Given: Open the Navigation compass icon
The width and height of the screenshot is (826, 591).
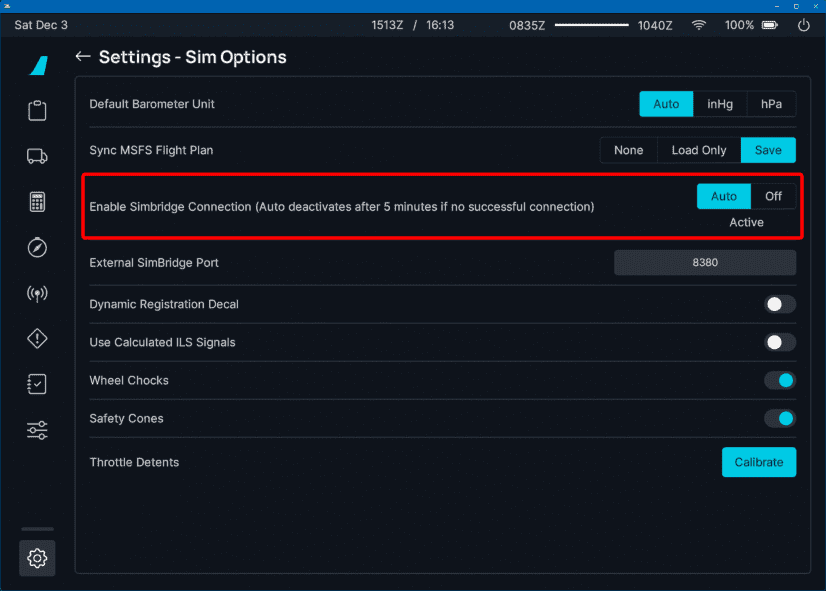Looking at the screenshot, I should pyautogui.click(x=37, y=247).
